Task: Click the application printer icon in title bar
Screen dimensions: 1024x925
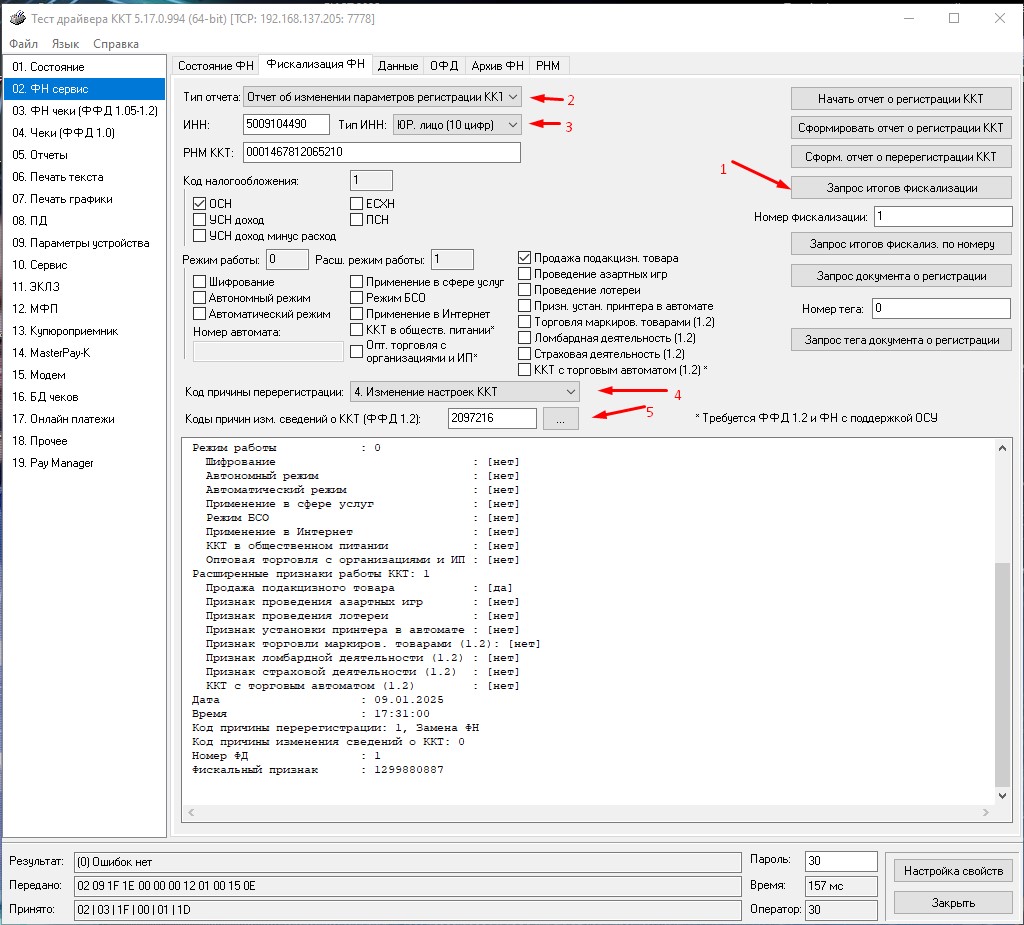Action: [x=18, y=18]
